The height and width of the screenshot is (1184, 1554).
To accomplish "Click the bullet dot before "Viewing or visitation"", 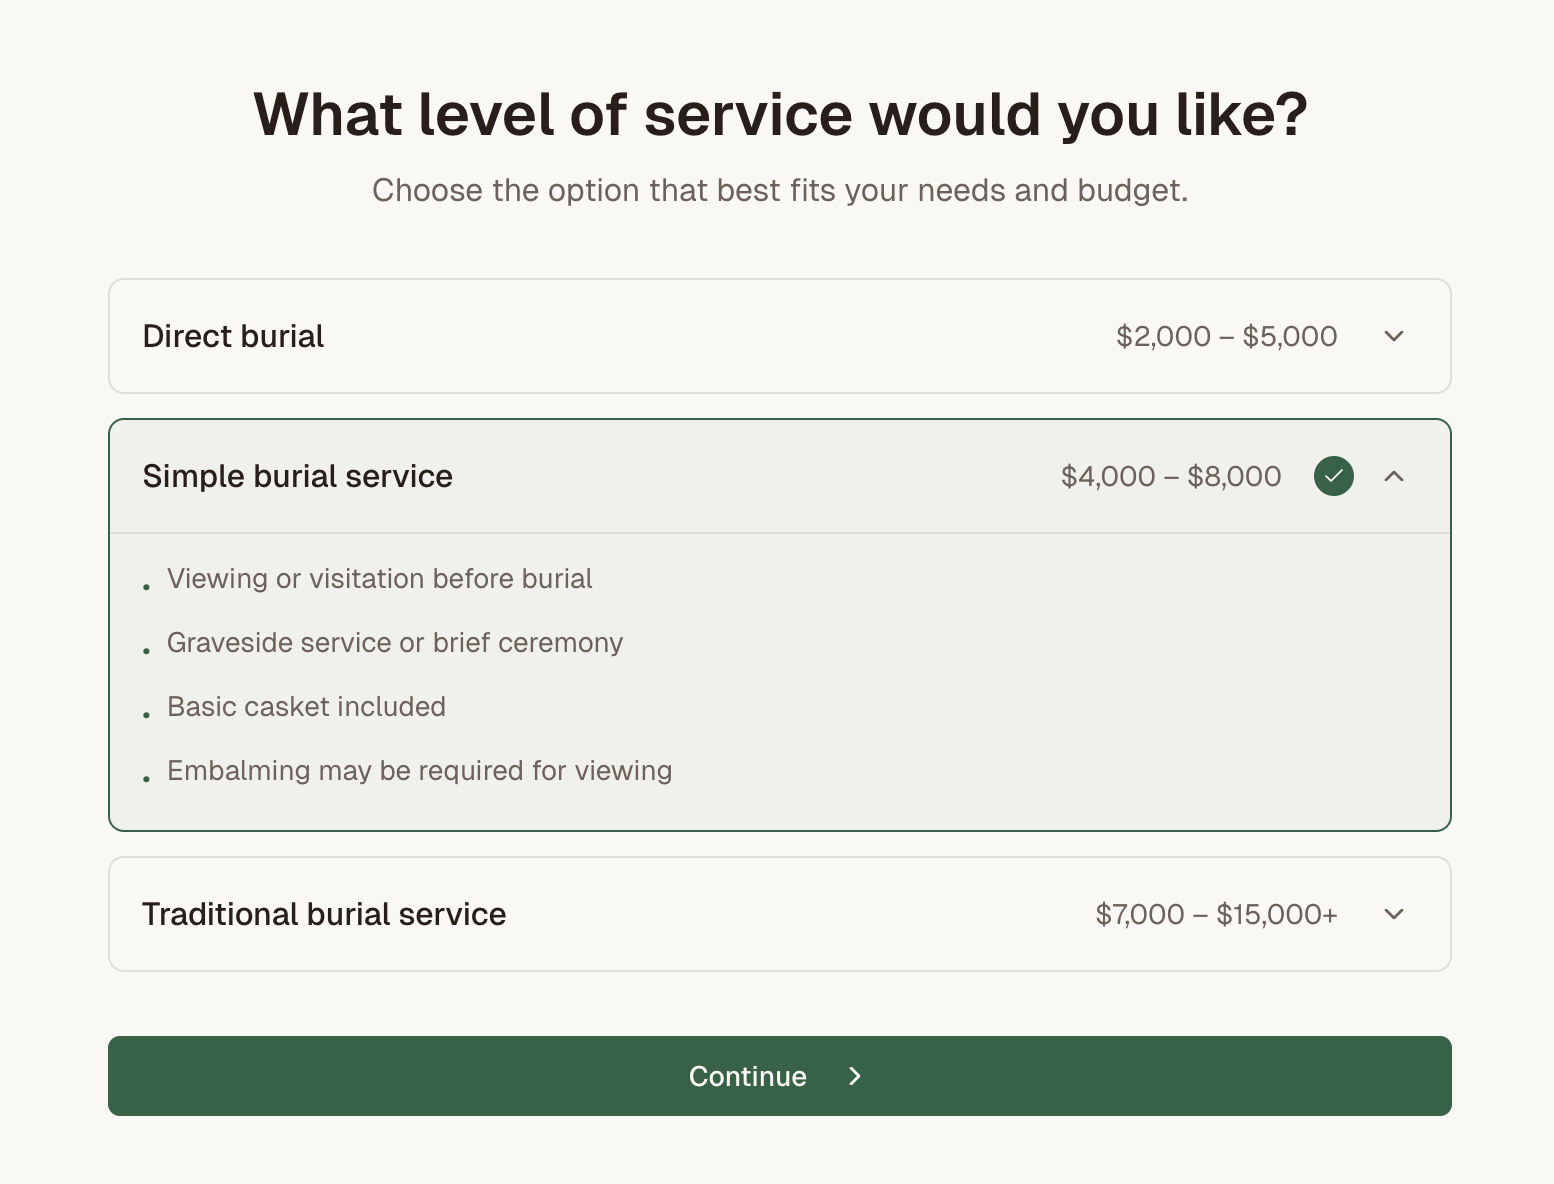I will point(147,587).
